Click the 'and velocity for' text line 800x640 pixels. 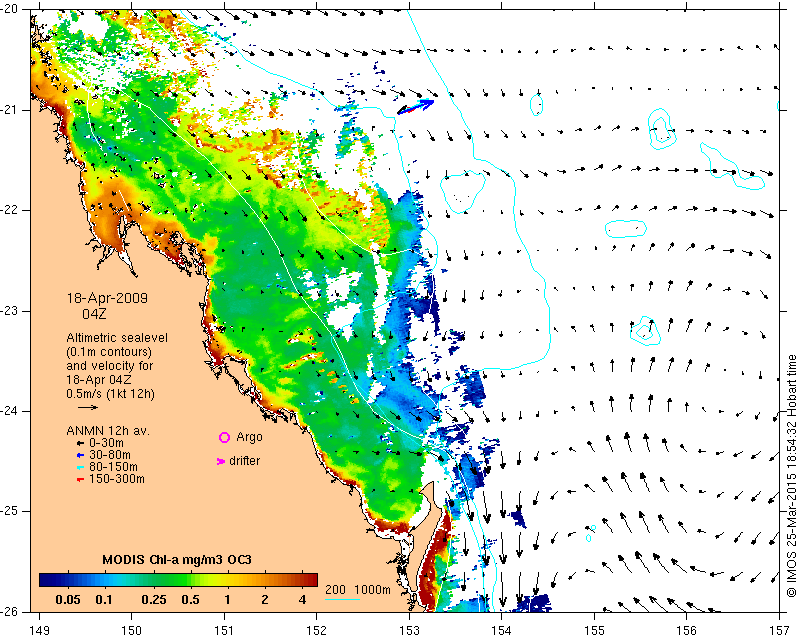coord(110,366)
